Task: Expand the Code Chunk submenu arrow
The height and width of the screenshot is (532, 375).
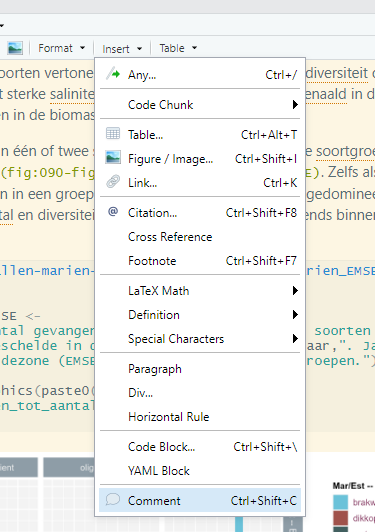Action: 295,104
